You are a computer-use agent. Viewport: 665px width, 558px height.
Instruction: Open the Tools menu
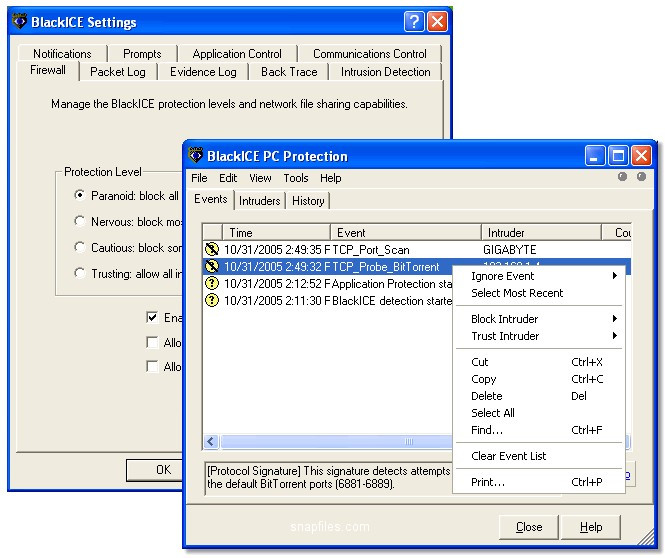pos(296,178)
